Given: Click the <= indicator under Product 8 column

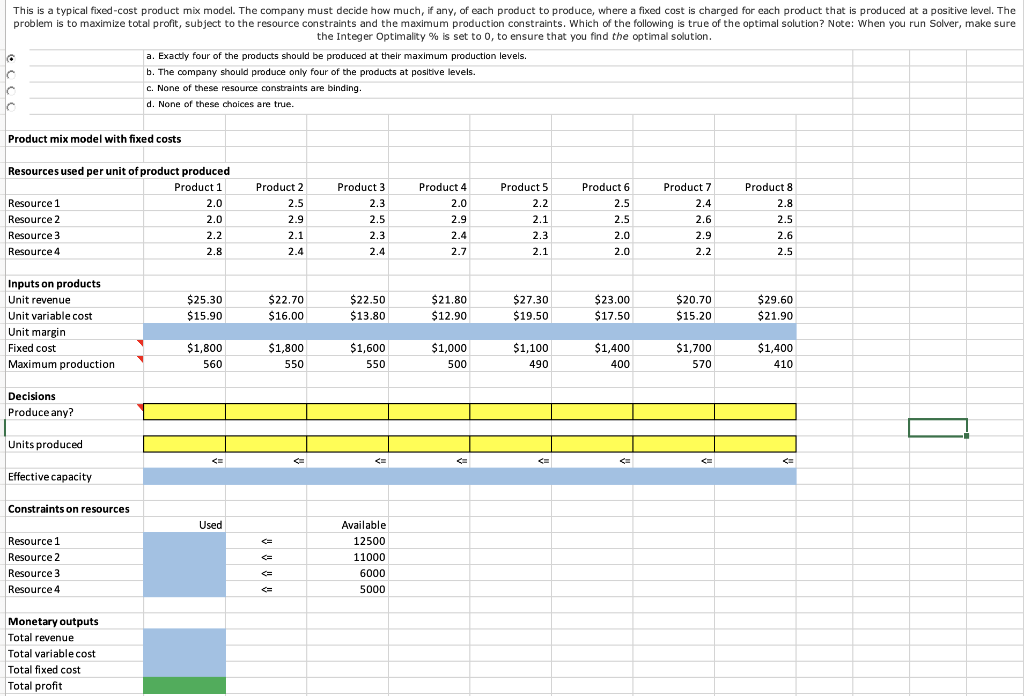Looking at the screenshot, I should coord(790,460).
